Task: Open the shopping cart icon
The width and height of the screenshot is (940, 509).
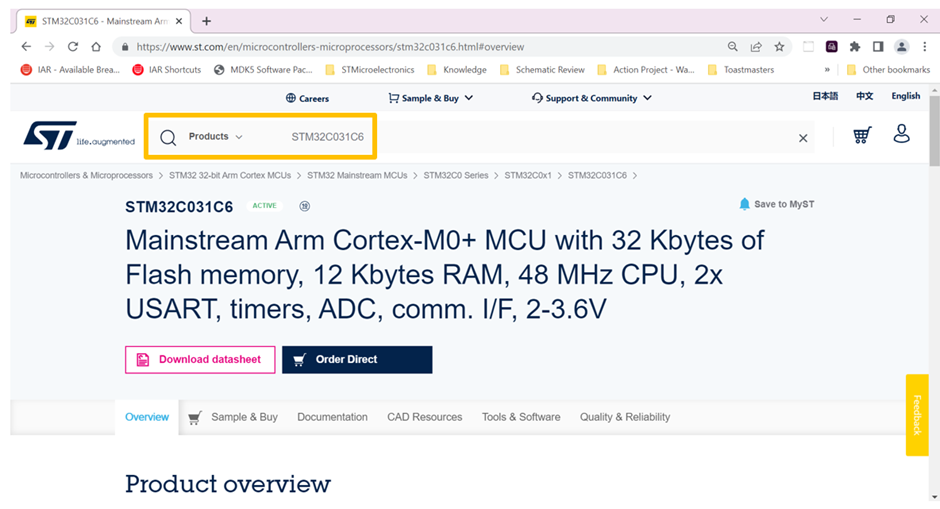Action: point(862,135)
